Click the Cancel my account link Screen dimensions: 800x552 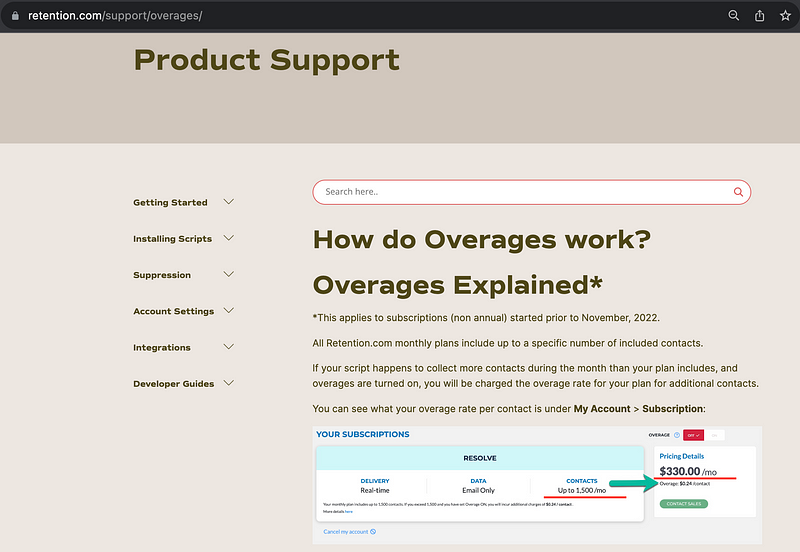click(x=345, y=532)
